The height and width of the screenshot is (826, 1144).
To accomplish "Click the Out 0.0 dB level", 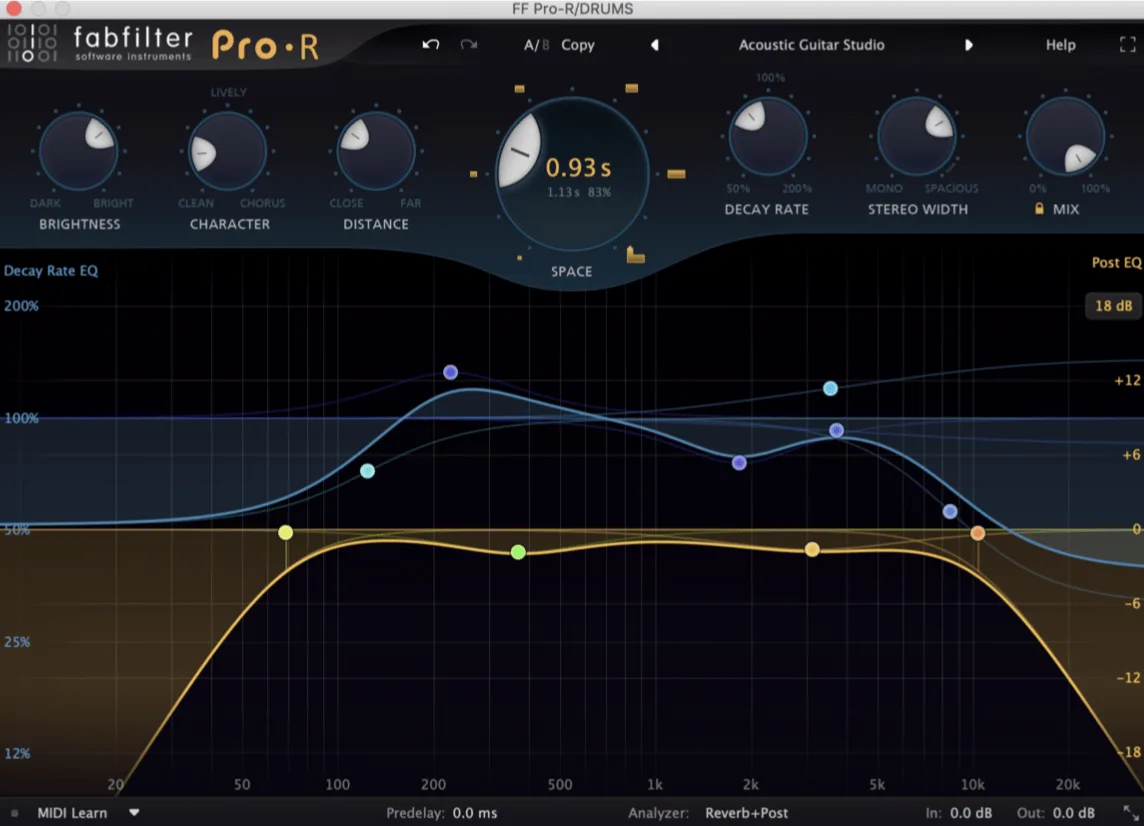I will [x=1073, y=813].
